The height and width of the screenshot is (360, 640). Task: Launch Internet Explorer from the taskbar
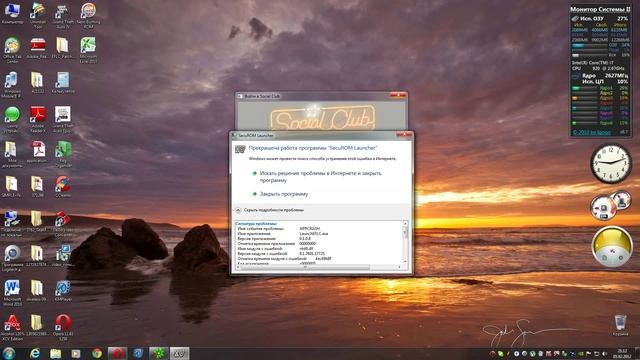[x=35, y=353]
